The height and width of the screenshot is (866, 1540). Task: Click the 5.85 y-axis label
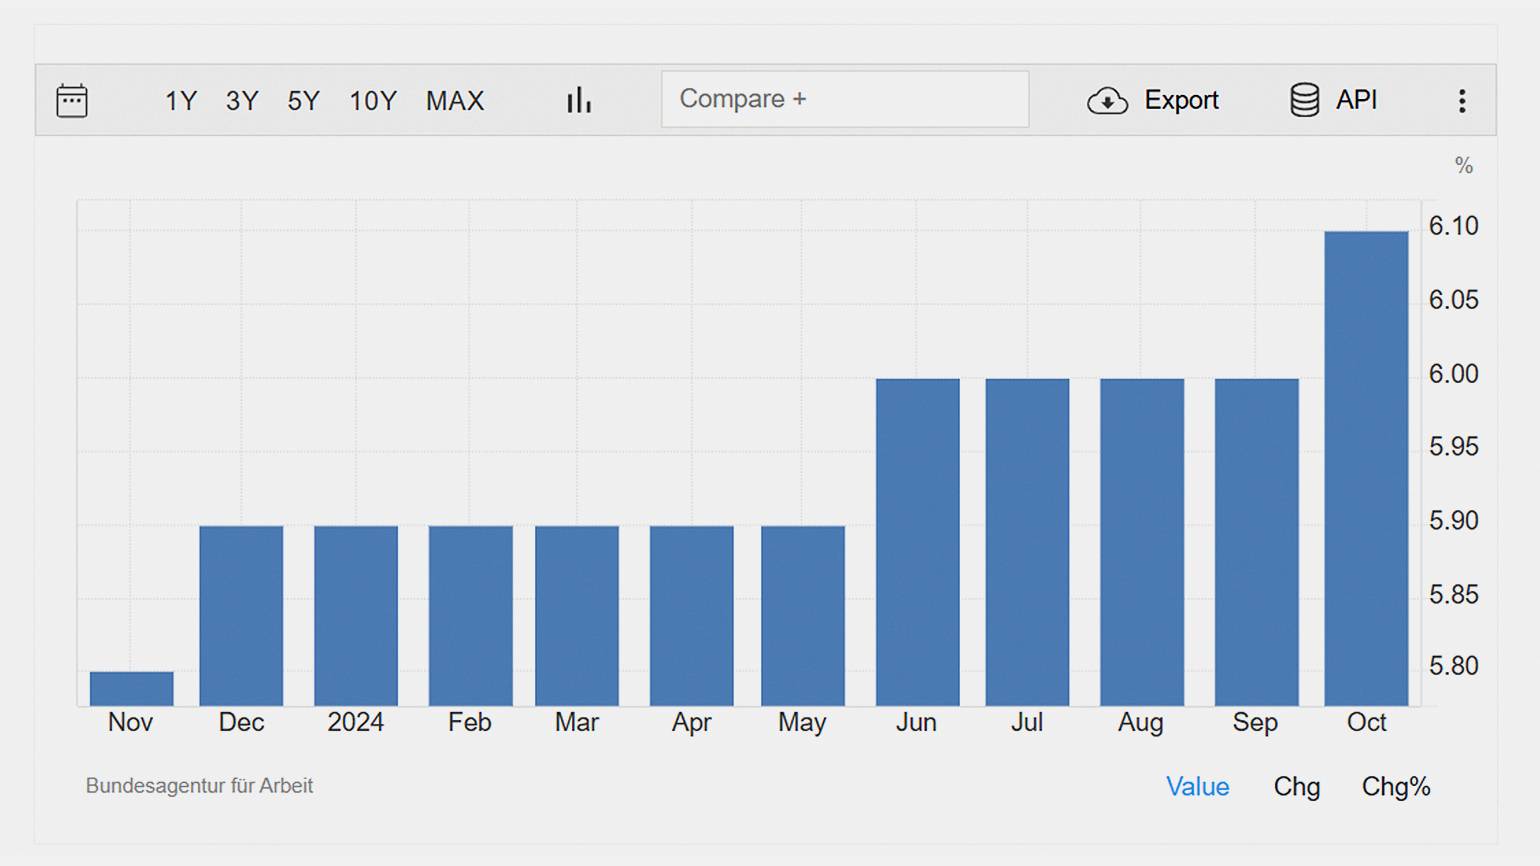click(1453, 595)
